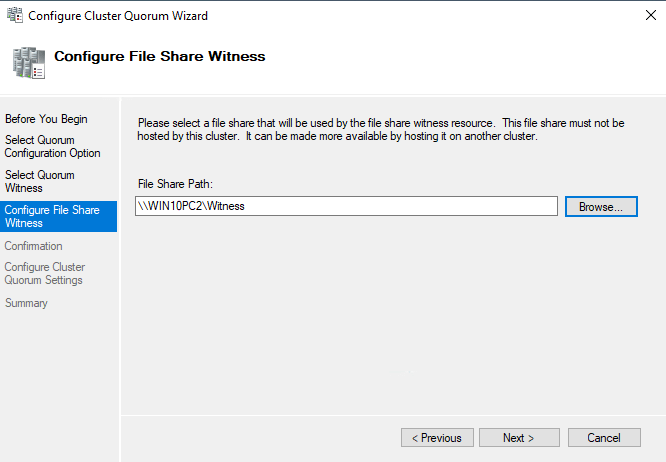The width and height of the screenshot is (666, 462).
Task: Go back with the Previous button
Action: [x=437, y=438]
